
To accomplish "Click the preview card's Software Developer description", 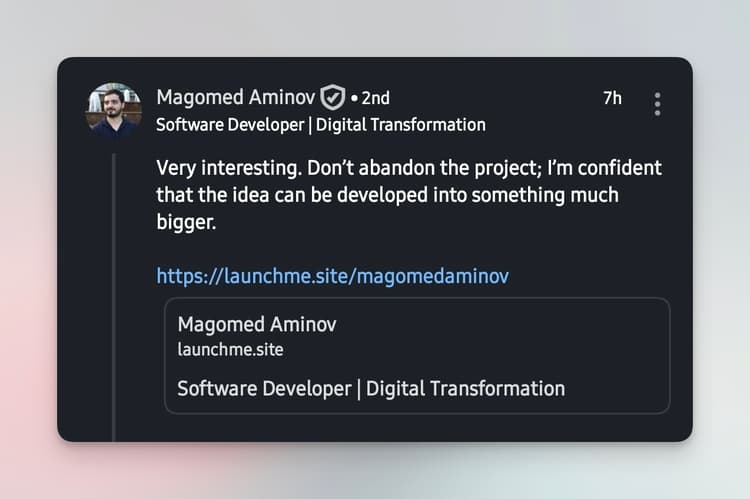I will pyautogui.click(x=370, y=388).
